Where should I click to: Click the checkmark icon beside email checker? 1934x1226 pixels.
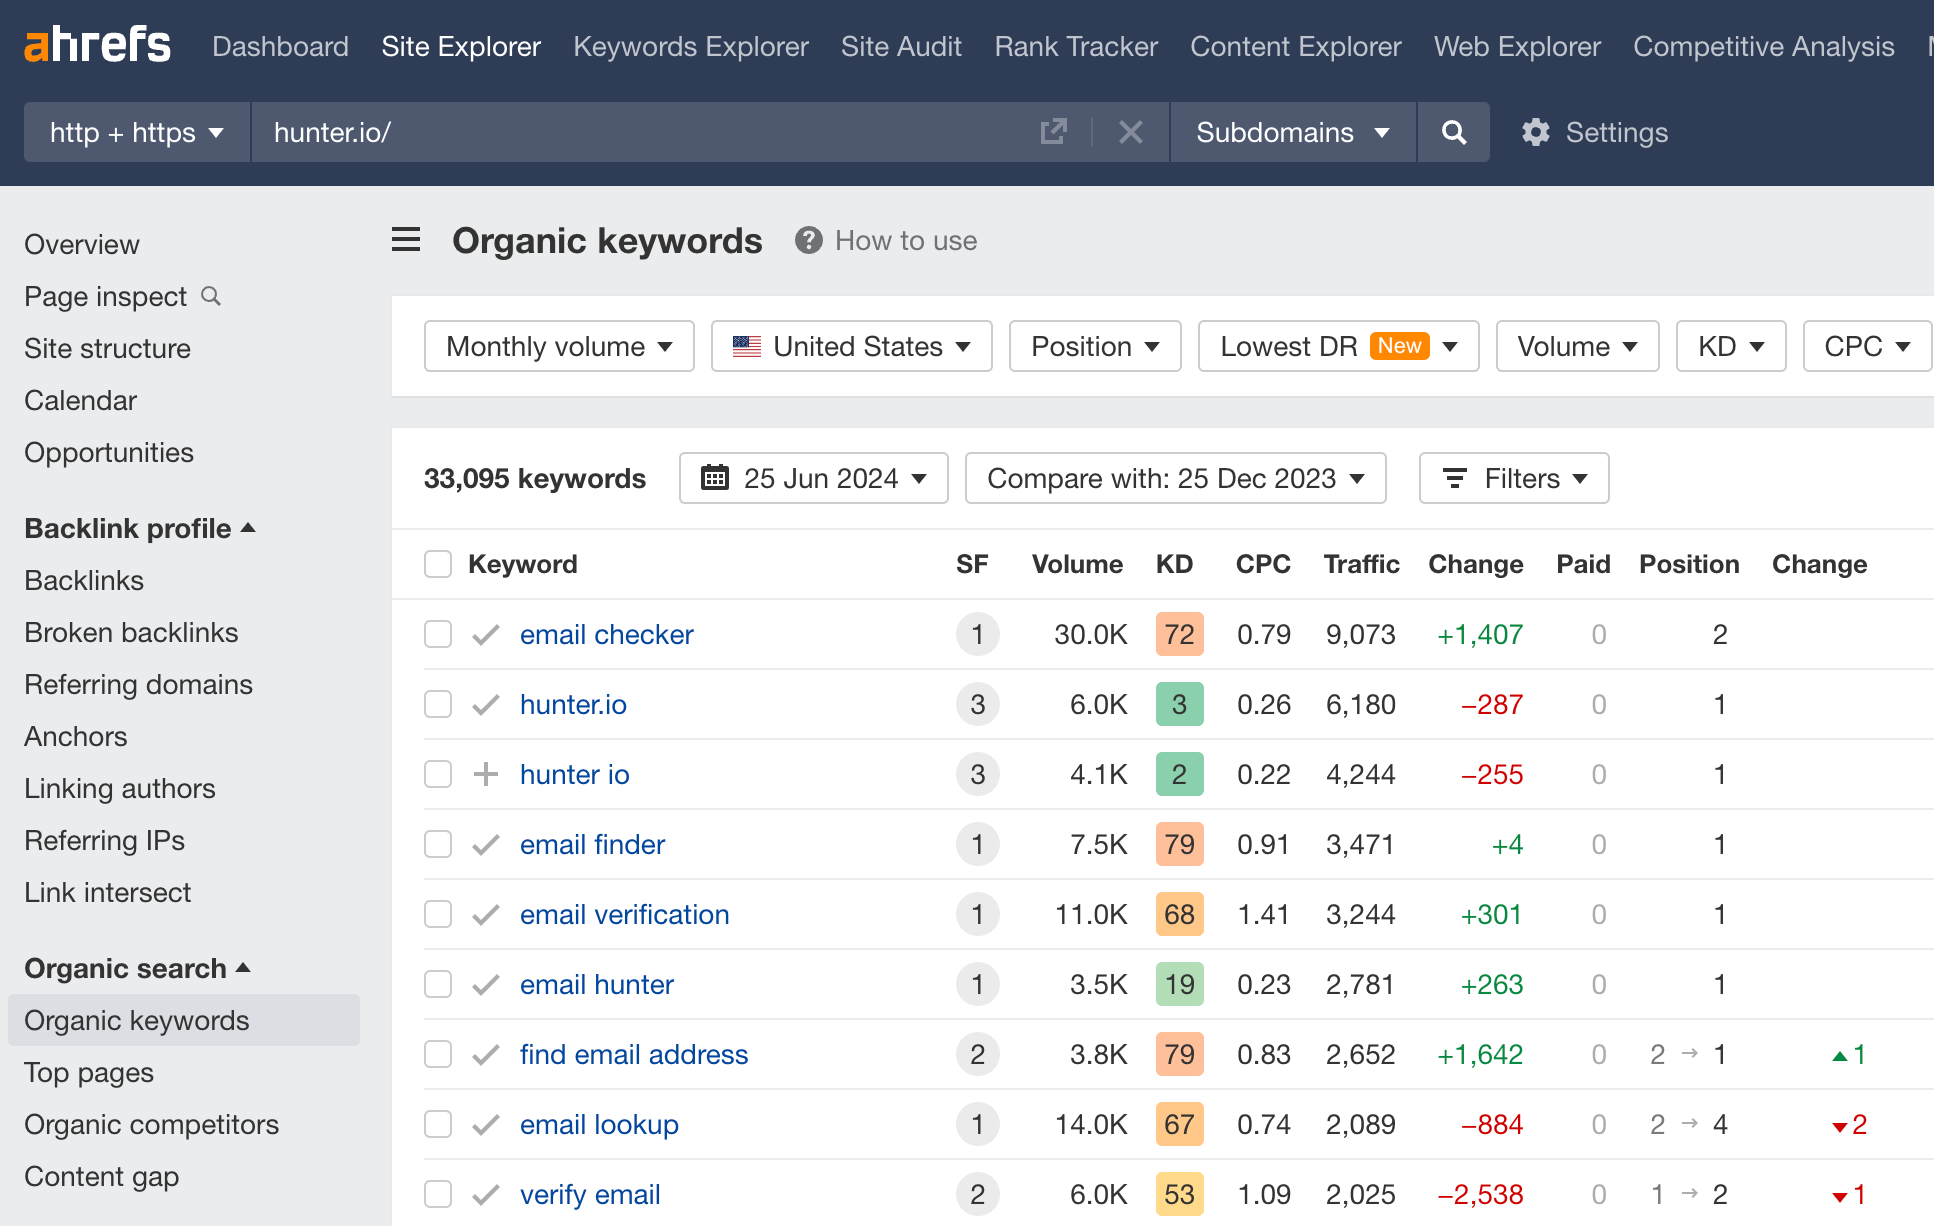[486, 635]
